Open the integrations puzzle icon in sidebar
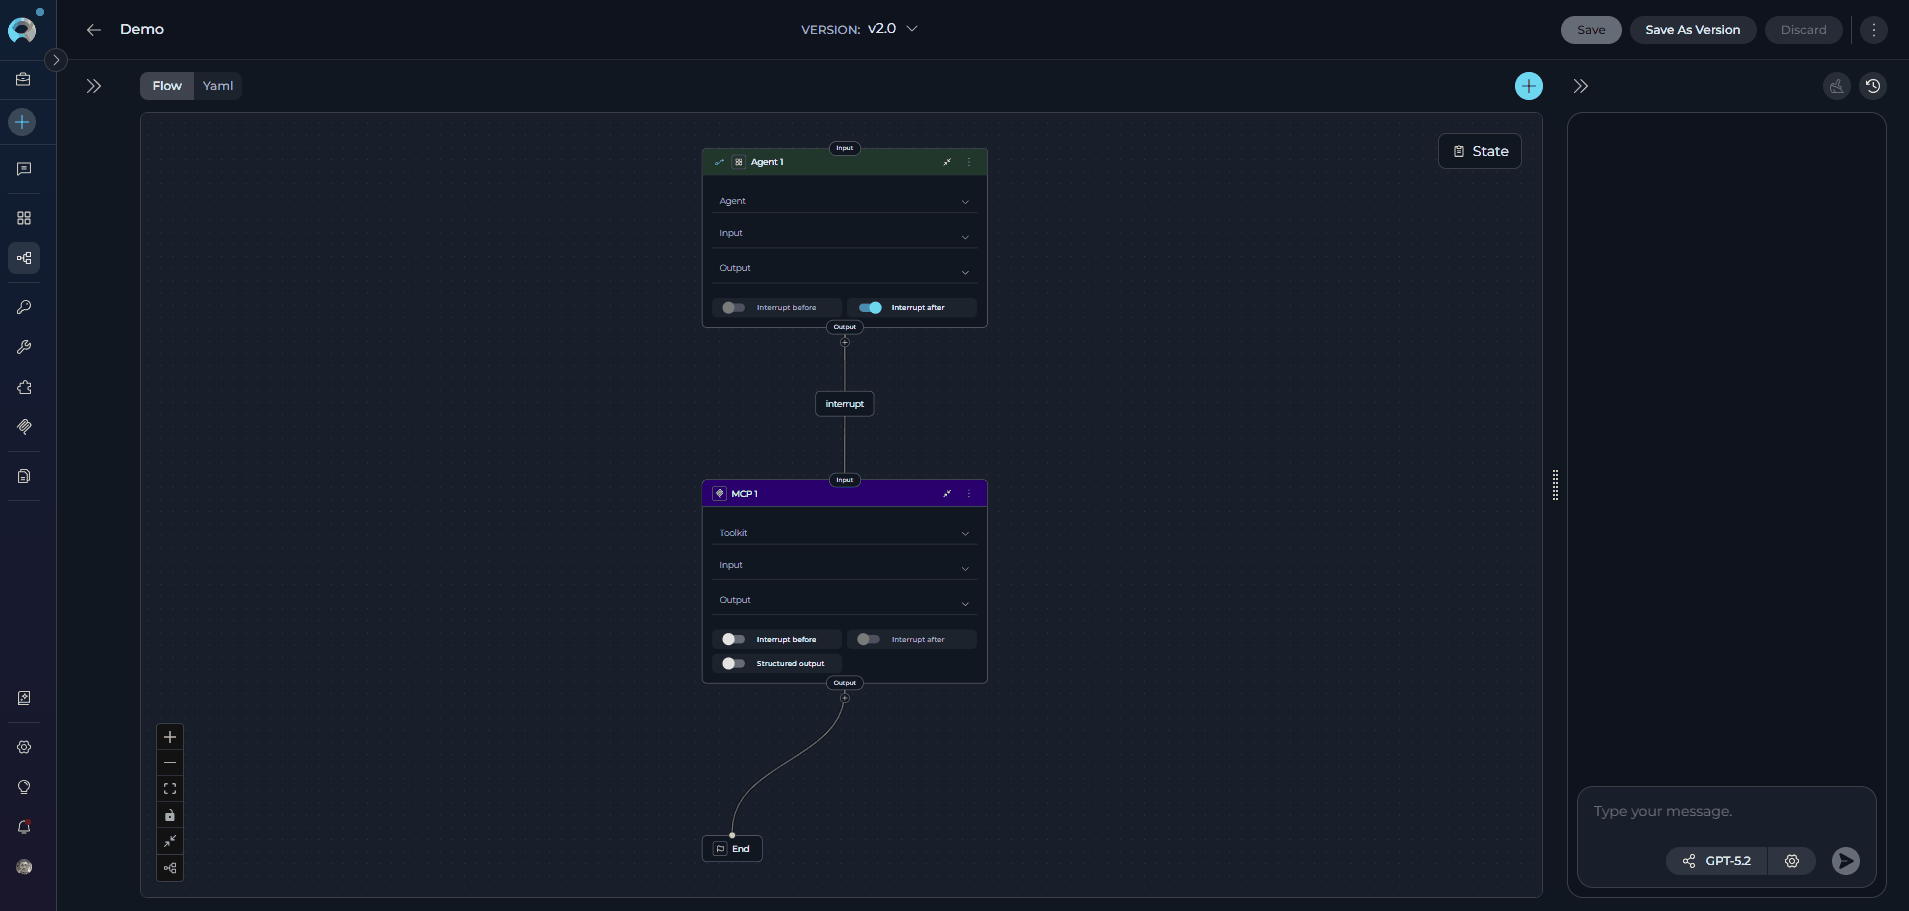The image size is (1909, 911). [24, 388]
